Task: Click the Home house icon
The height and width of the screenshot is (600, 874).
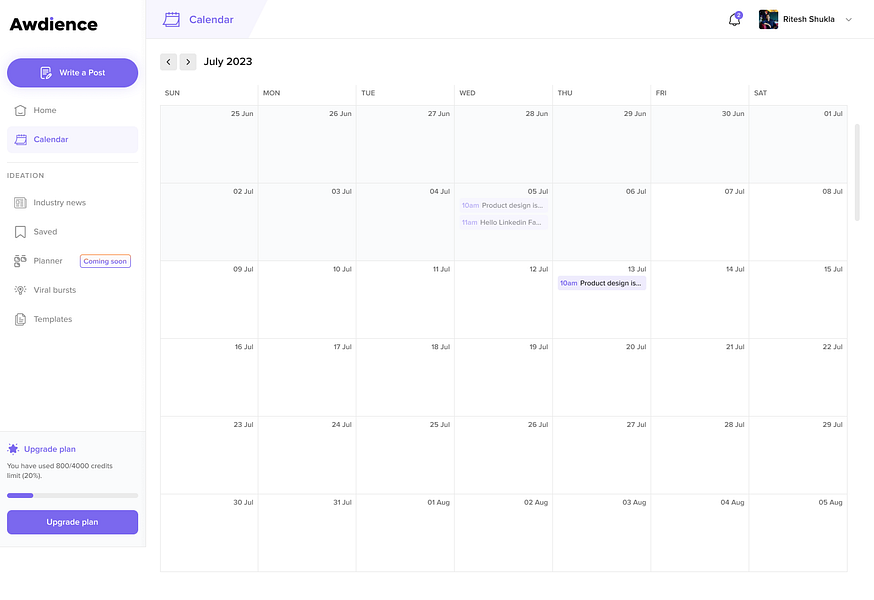Action: coord(20,110)
